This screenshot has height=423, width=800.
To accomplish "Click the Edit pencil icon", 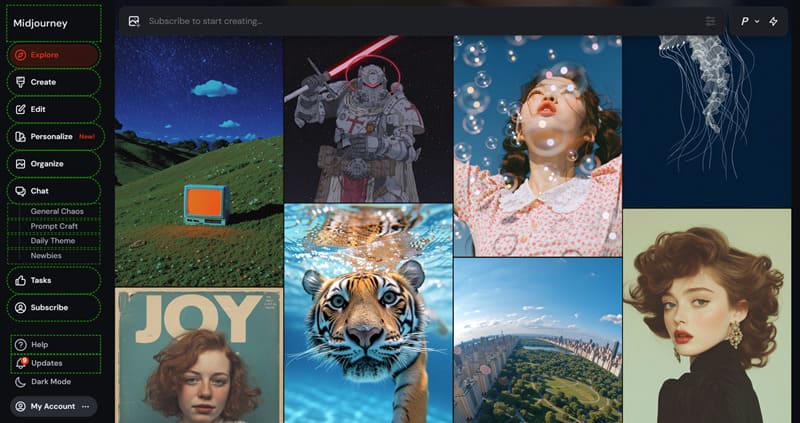I will point(20,109).
